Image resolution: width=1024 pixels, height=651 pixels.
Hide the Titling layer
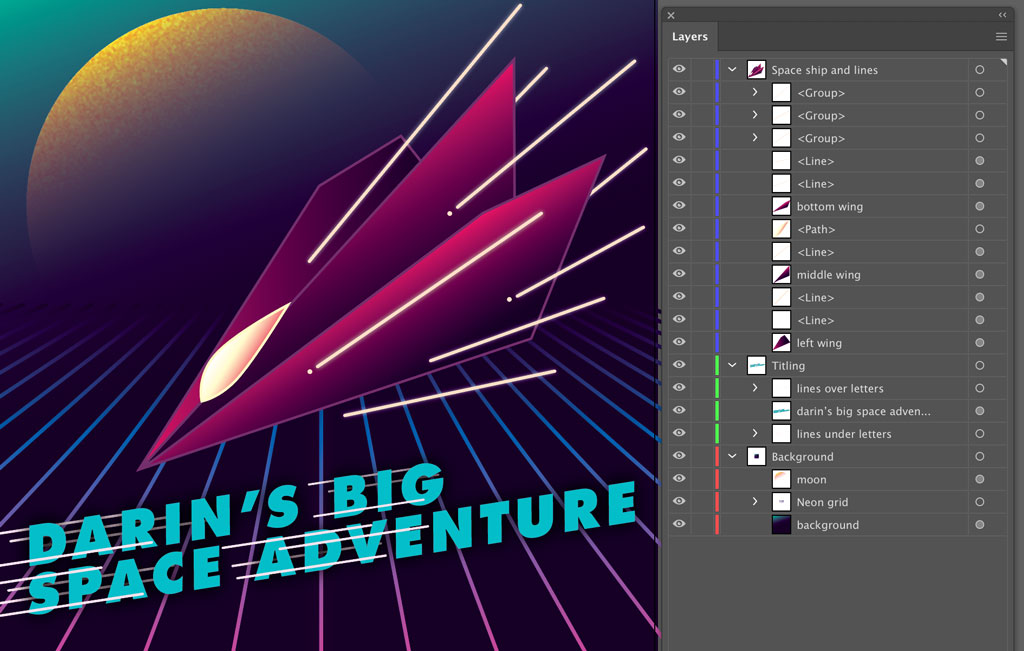pos(679,365)
